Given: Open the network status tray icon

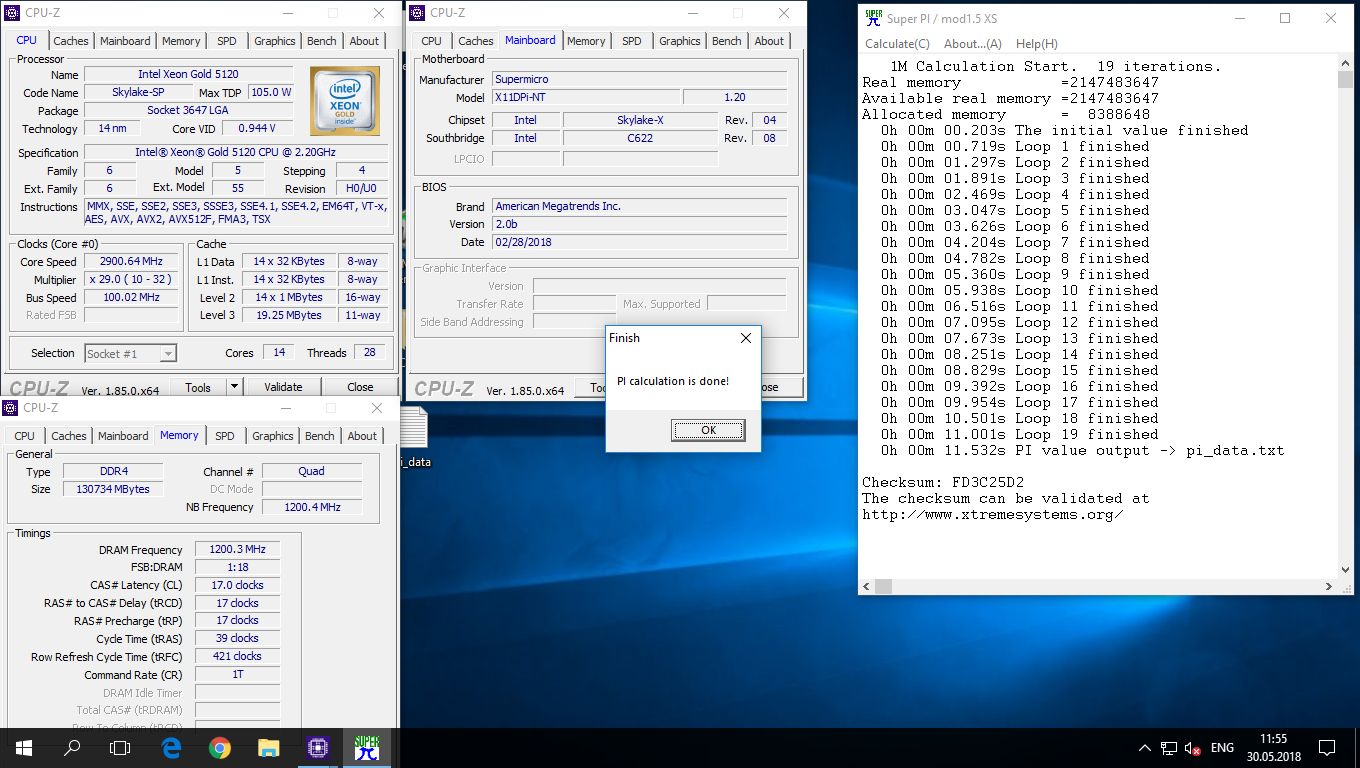Looking at the screenshot, I should tap(1169, 748).
